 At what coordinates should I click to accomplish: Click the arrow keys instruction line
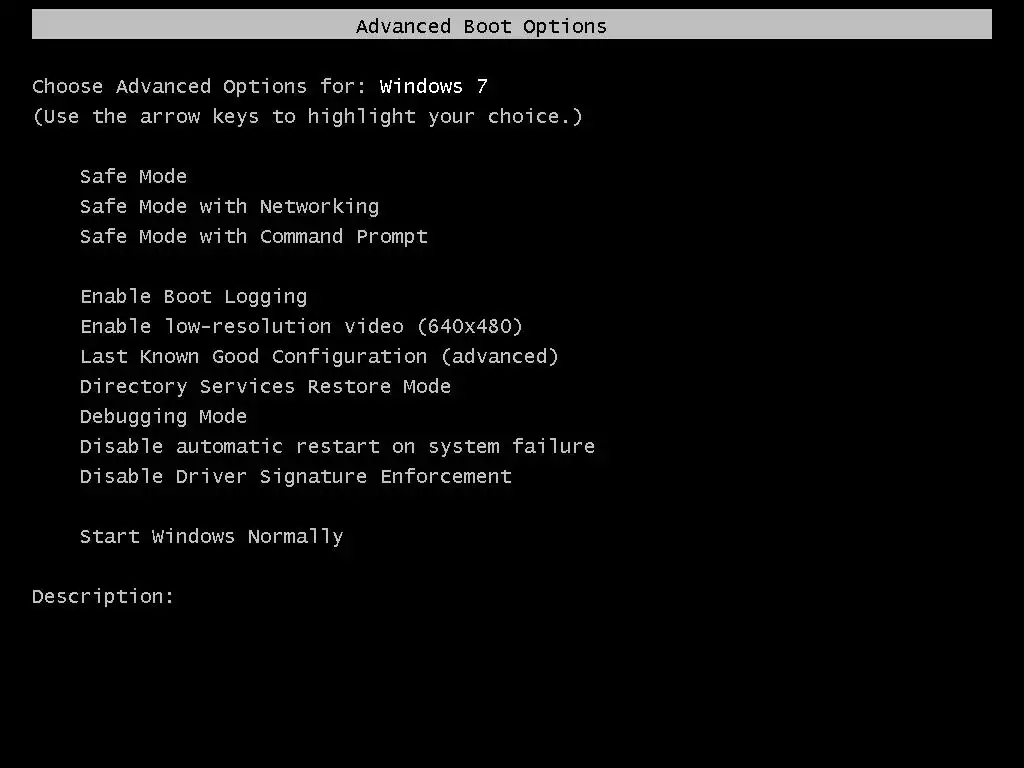(x=307, y=117)
